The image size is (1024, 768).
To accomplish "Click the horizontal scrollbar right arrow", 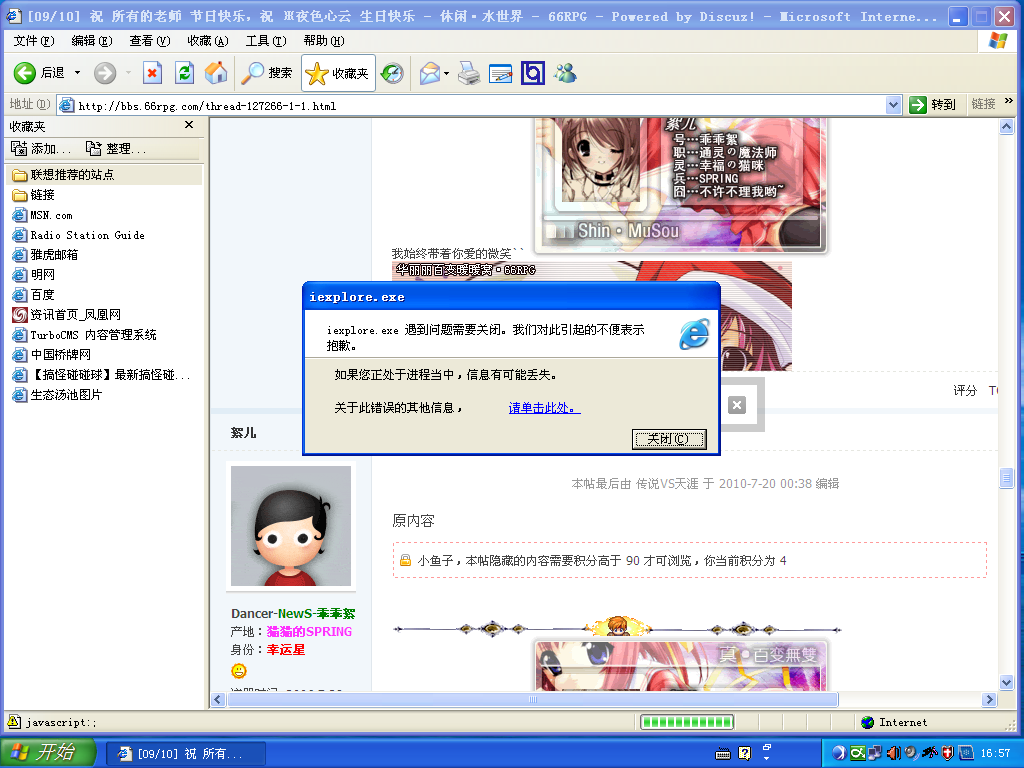I will tap(989, 699).
